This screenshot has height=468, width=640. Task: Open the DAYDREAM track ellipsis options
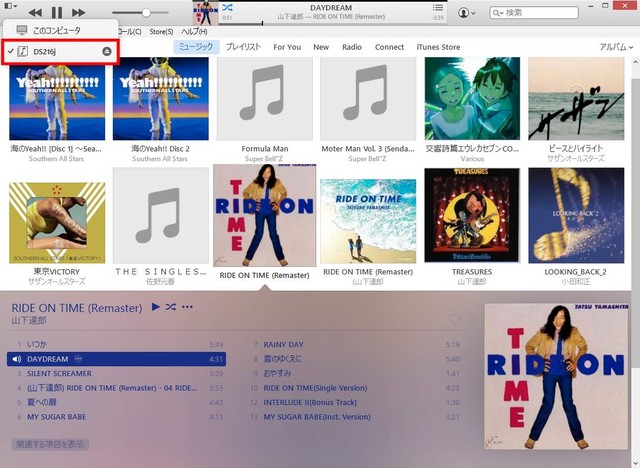78,359
